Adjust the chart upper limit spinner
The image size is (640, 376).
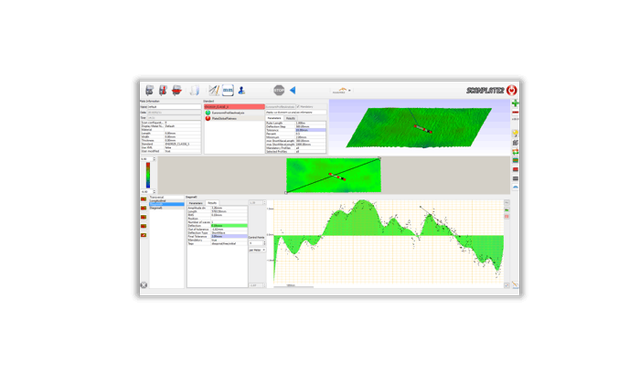click(257, 203)
